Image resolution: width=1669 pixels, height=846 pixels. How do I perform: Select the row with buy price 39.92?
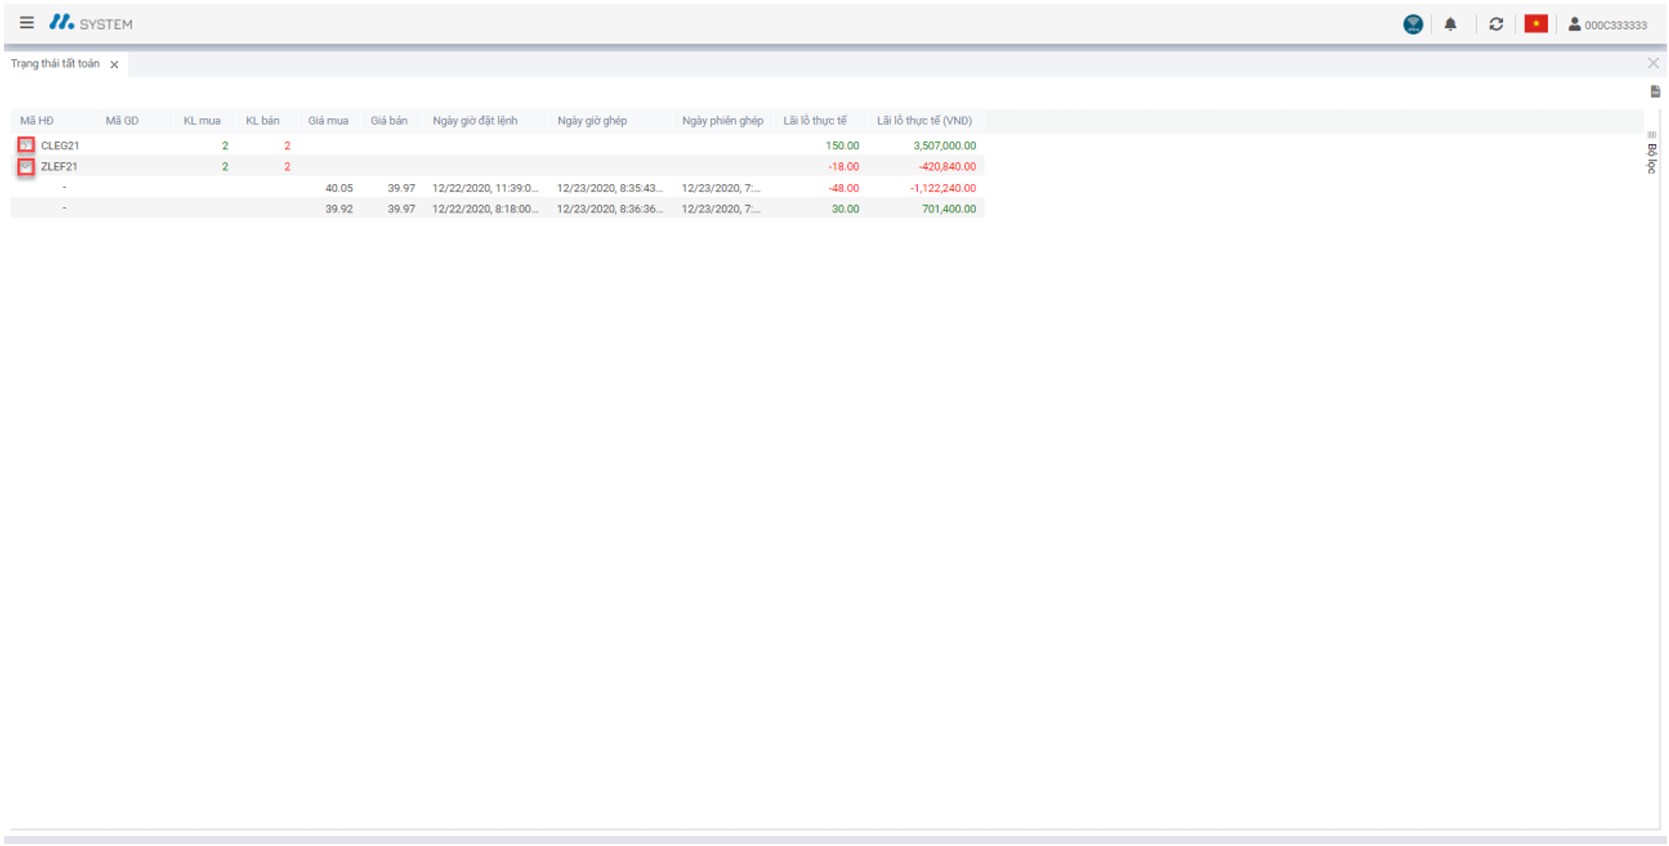click(x=339, y=209)
